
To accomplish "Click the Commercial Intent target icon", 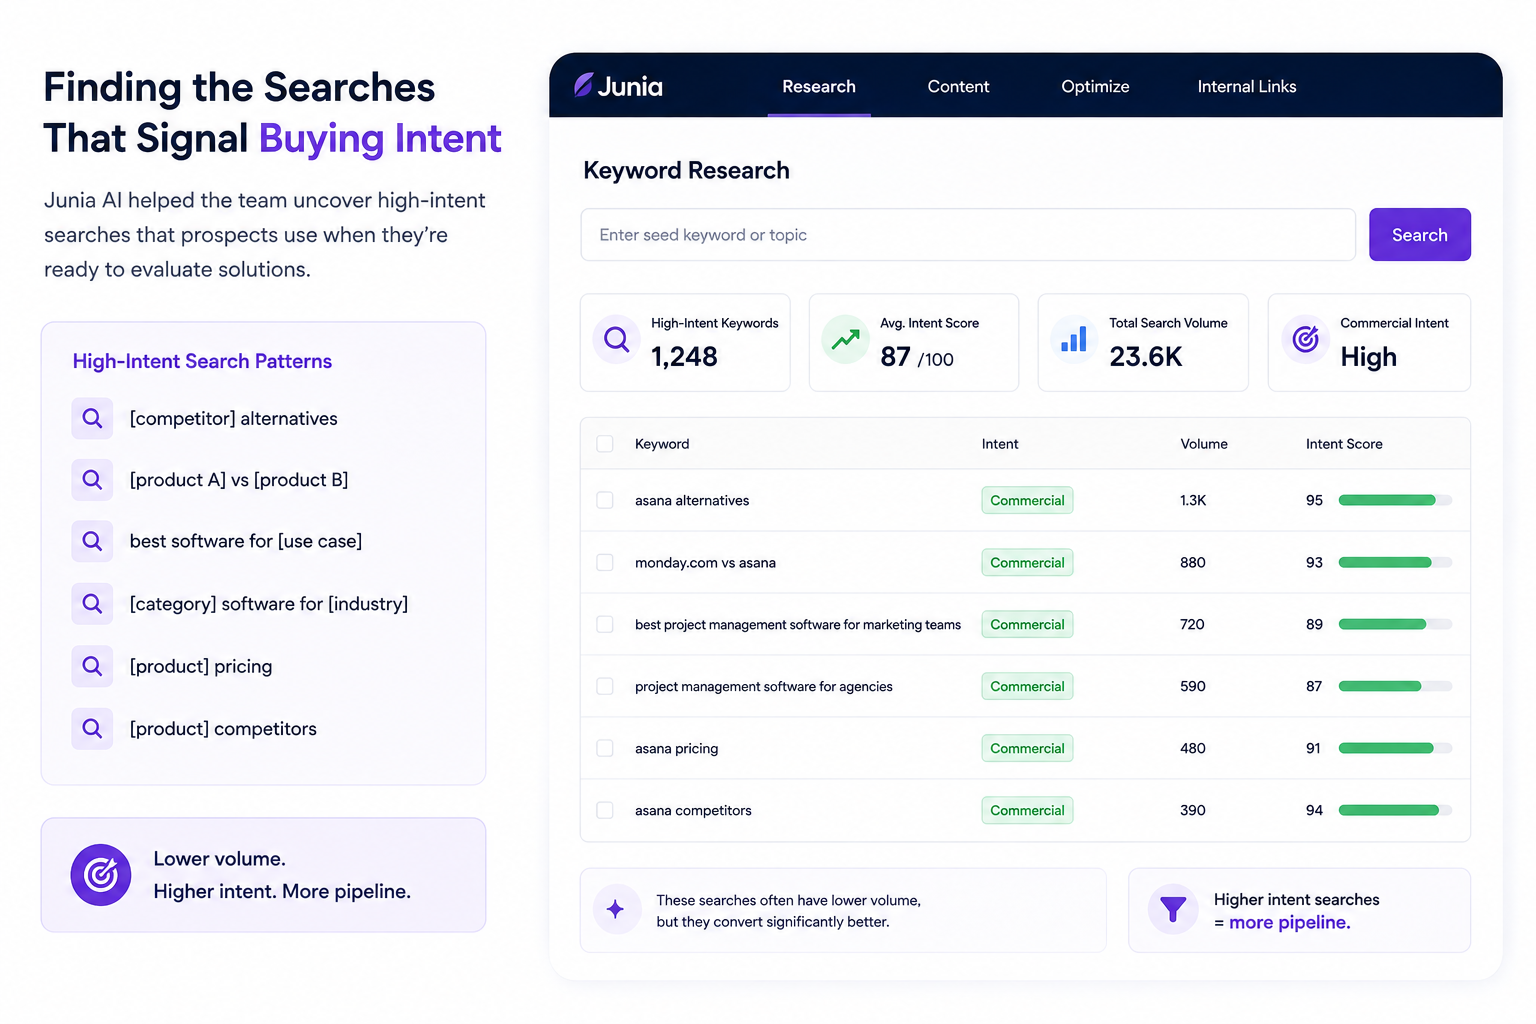I will pos(1305,340).
